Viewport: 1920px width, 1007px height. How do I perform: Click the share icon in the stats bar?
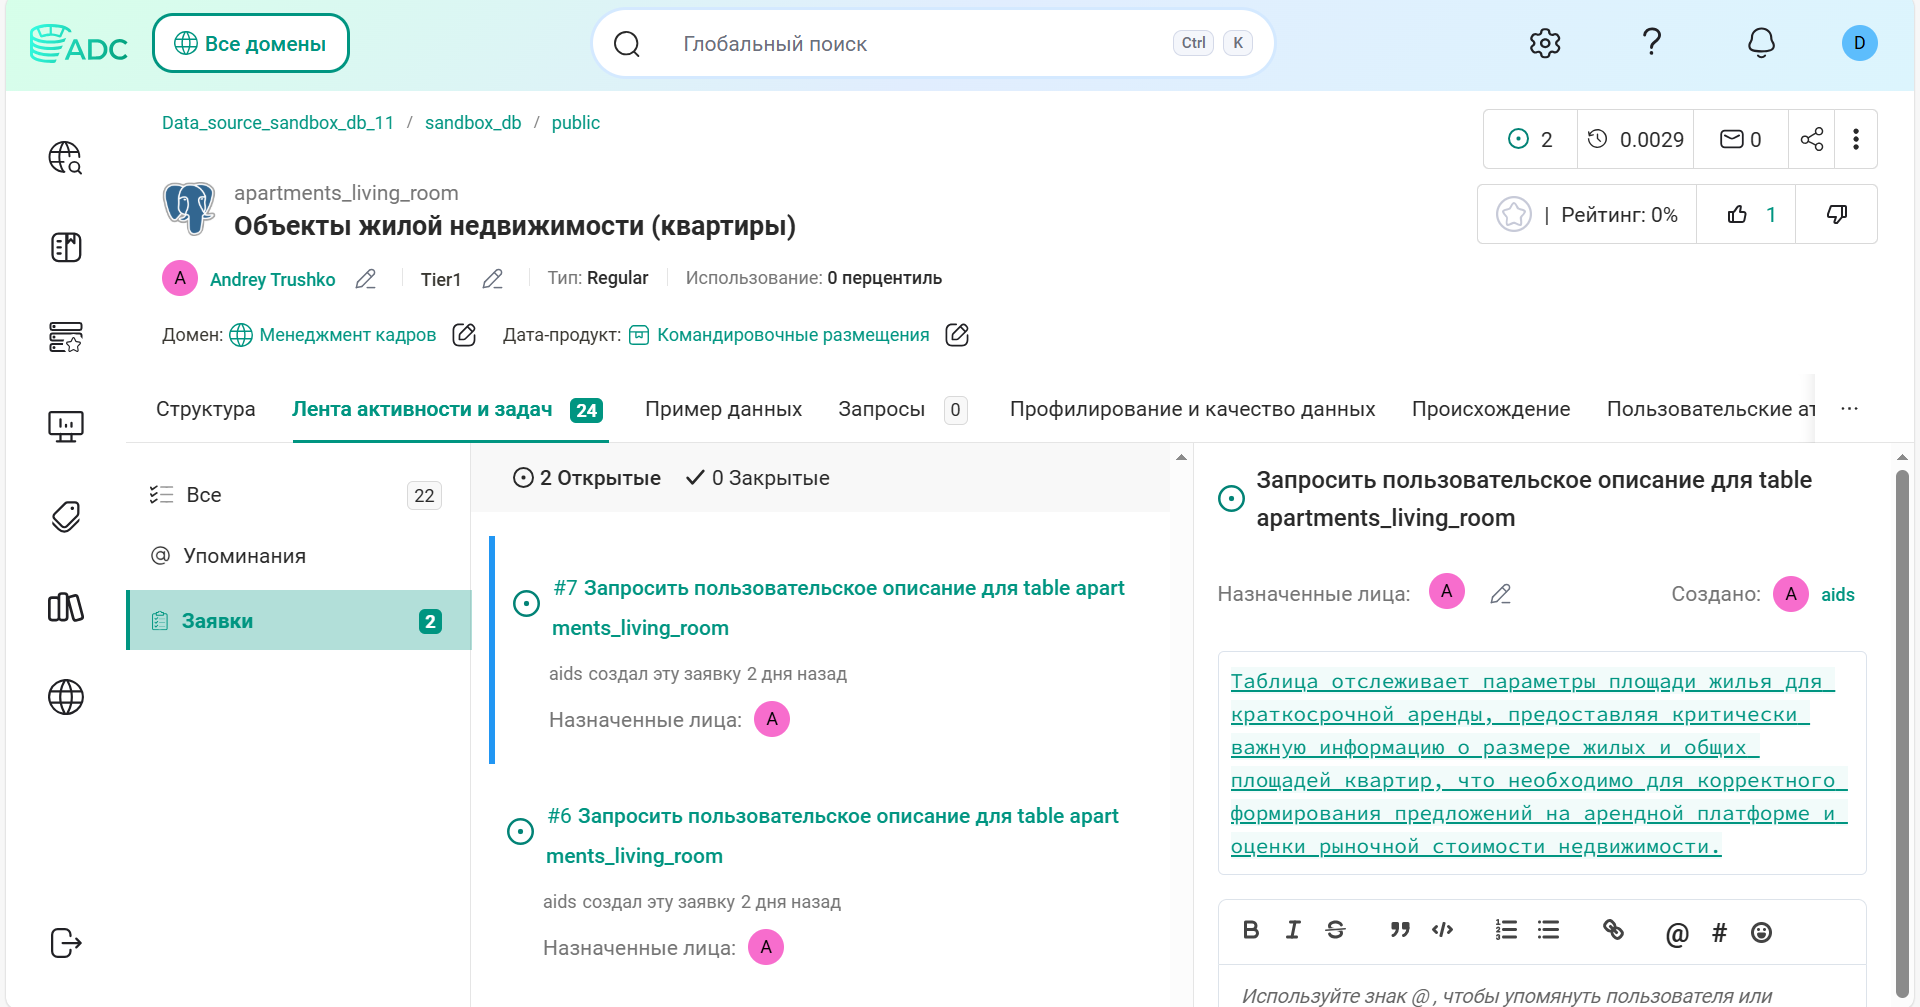pos(1812,139)
